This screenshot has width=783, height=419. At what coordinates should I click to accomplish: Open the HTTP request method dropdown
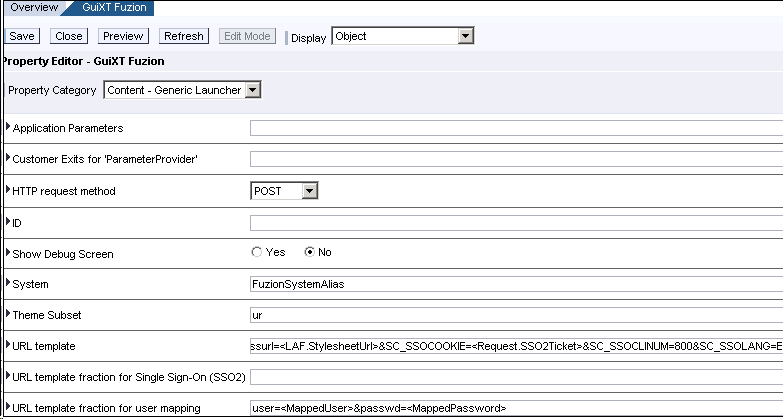284,191
